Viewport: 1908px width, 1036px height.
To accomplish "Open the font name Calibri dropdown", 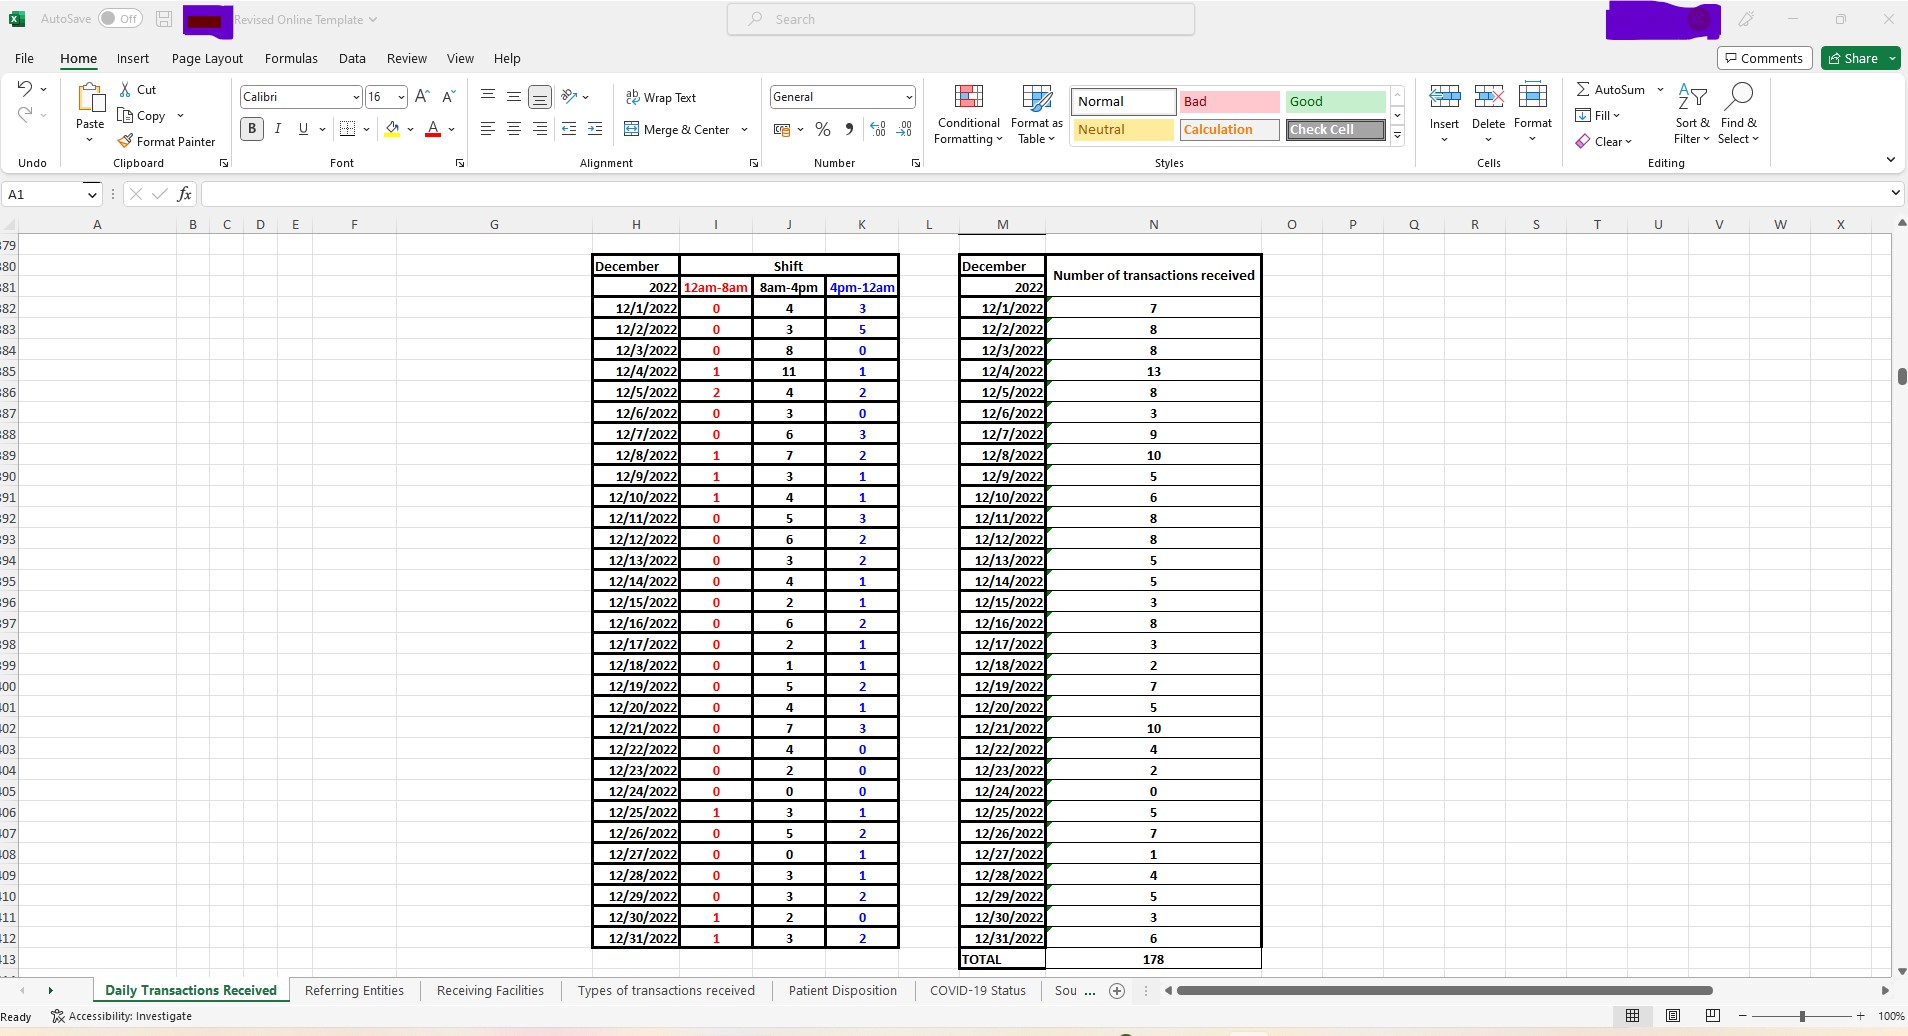I will coord(356,97).
